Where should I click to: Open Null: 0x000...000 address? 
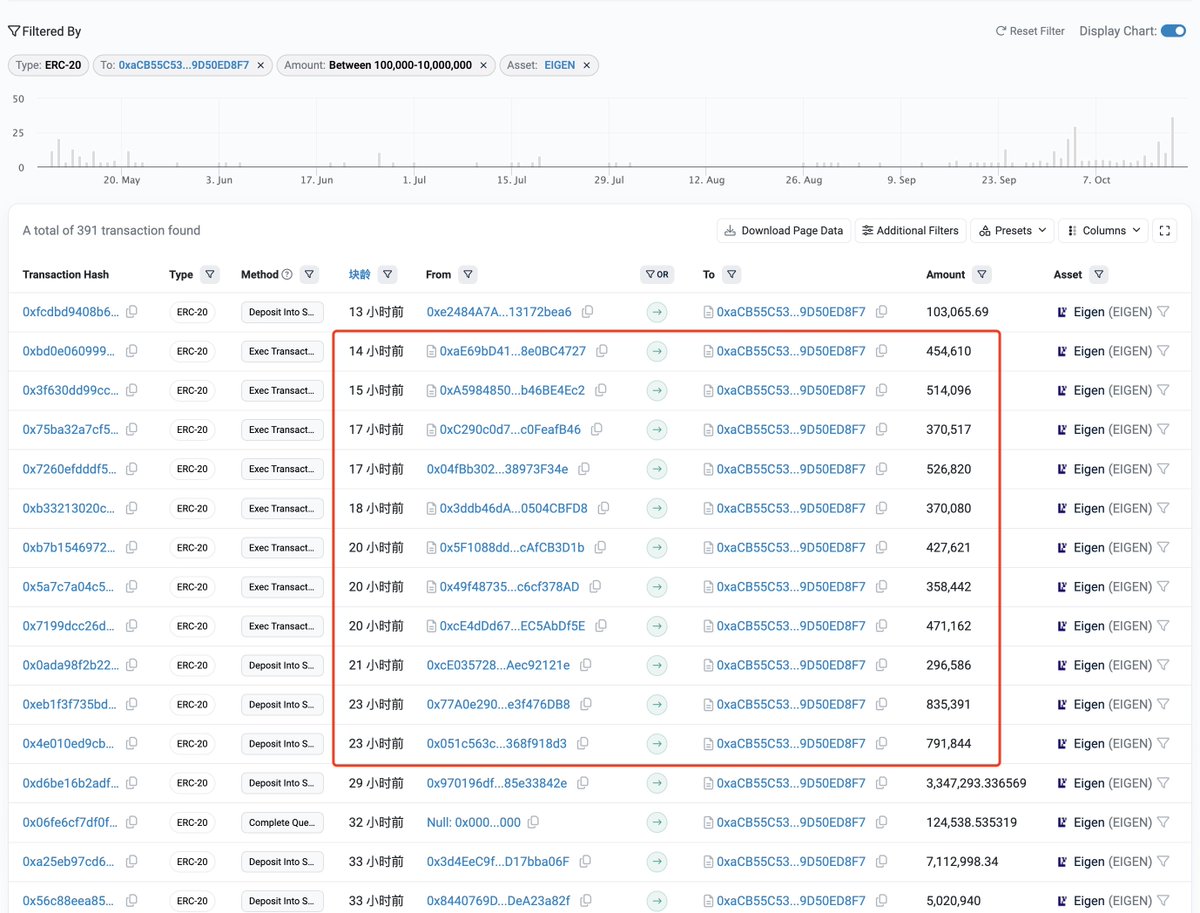[473, 822]
